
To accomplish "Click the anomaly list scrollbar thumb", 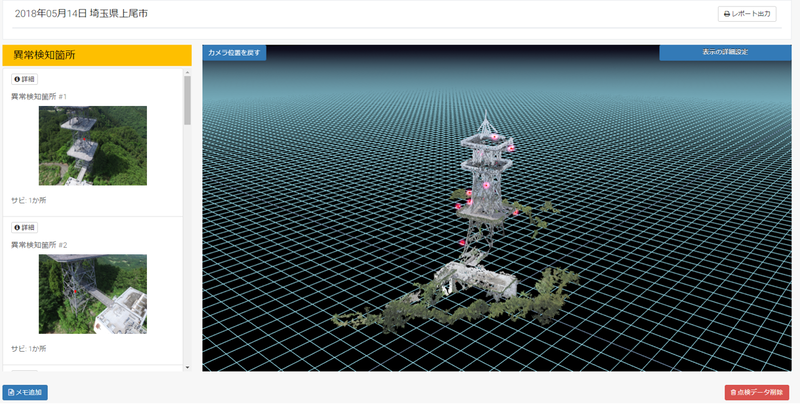I will click(x=187, y=100).
